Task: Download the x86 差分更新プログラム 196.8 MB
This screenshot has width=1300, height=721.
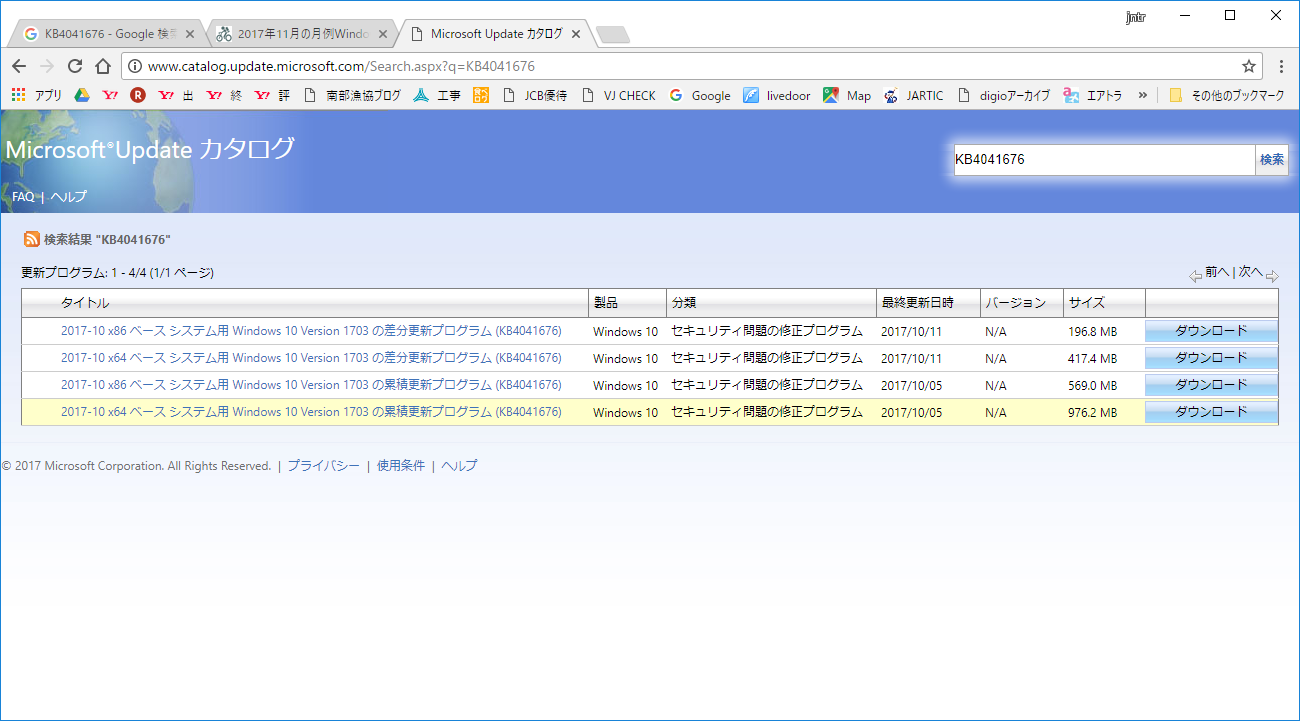Action: pyautogui.click(x=1211, y=331)
